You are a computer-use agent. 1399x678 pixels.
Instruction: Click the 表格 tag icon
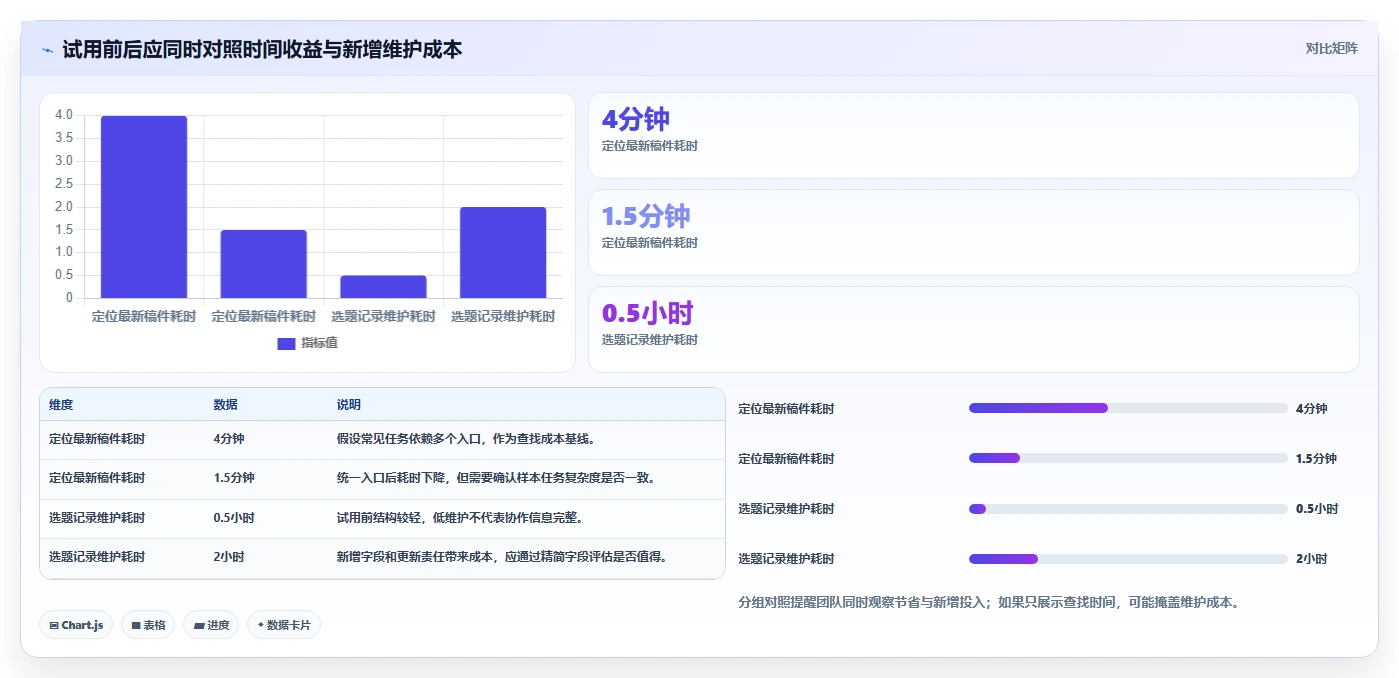coord(136,625)
